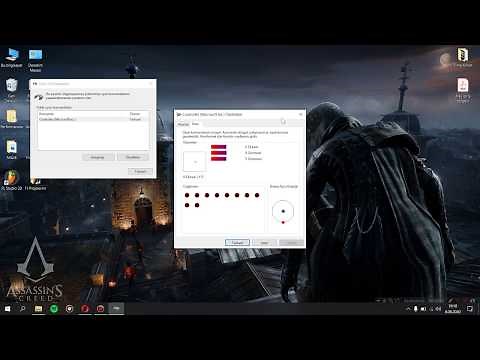Select the archive icon at desktop's top-right
This screenshot has width=480, height=360.
point(463,57)
